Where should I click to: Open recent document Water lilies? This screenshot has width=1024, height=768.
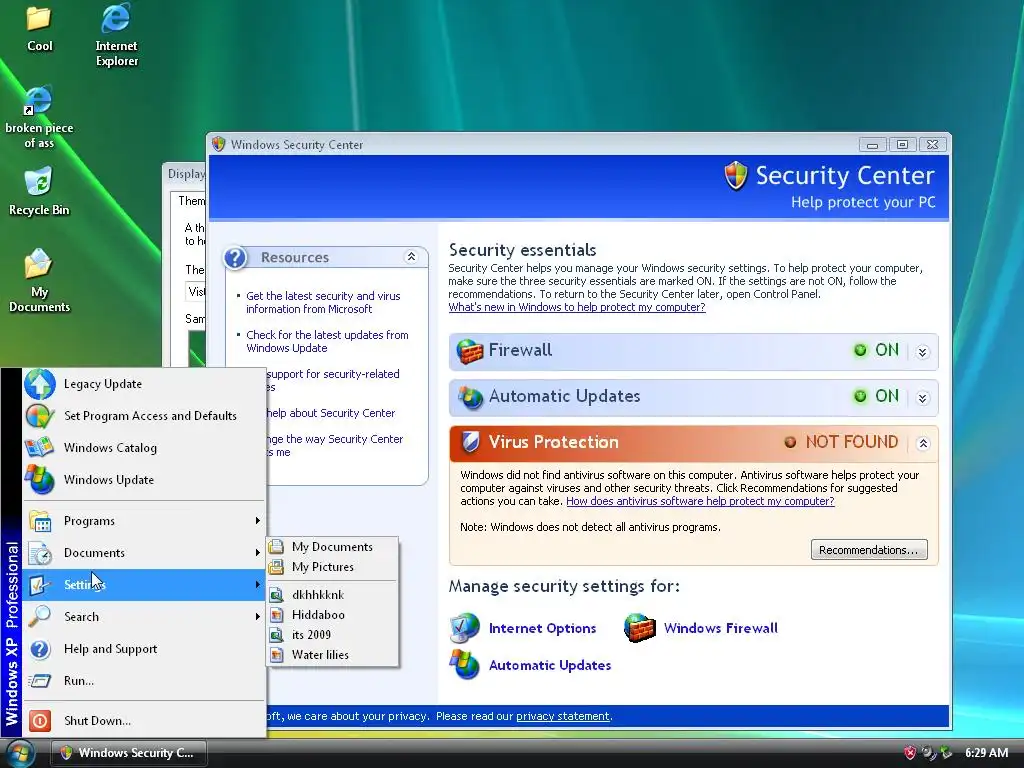click(332, 654)
